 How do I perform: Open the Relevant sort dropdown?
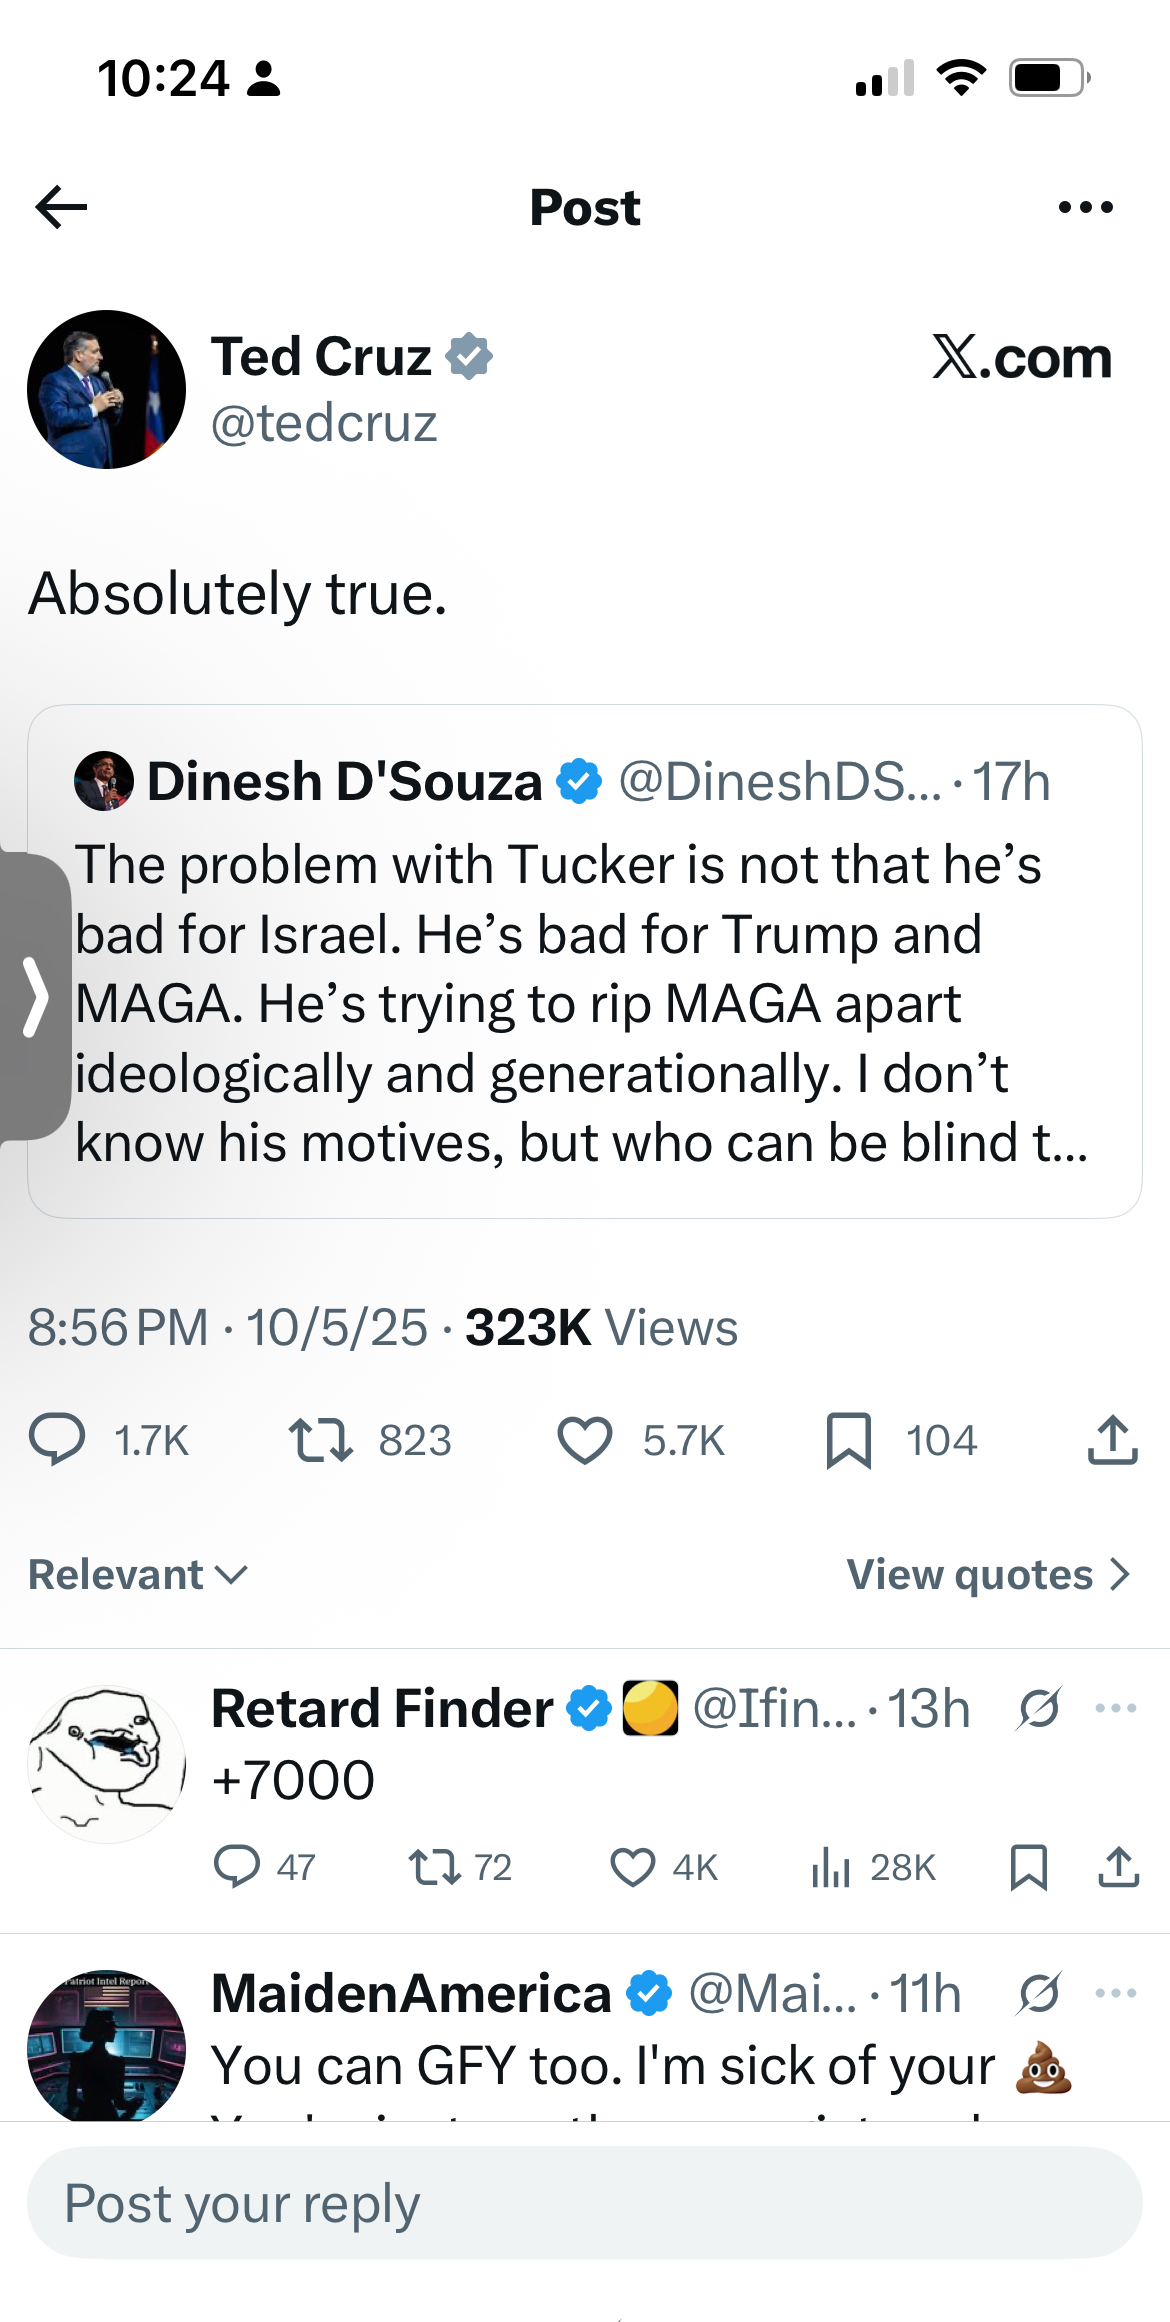coord(138,1575)
